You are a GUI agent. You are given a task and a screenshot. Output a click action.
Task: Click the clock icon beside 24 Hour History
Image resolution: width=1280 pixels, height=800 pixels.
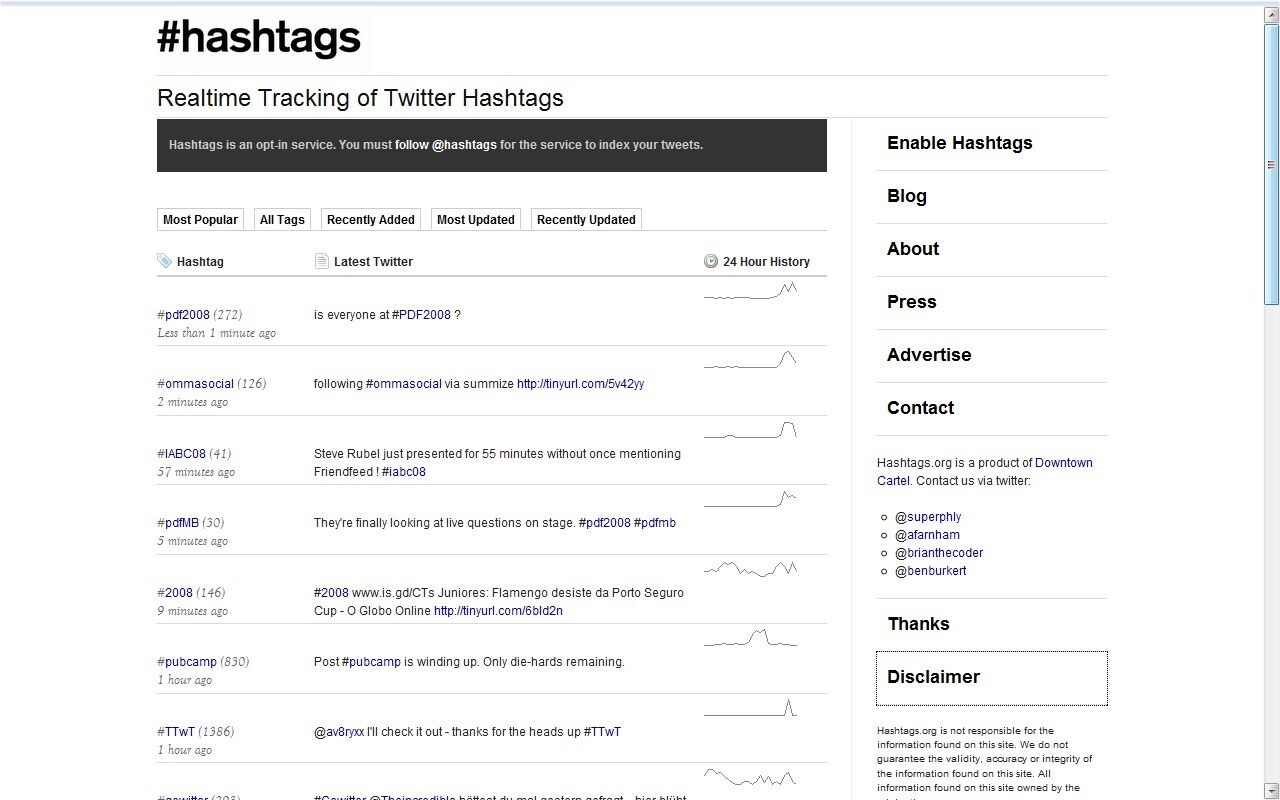click(x=710, y=260)
